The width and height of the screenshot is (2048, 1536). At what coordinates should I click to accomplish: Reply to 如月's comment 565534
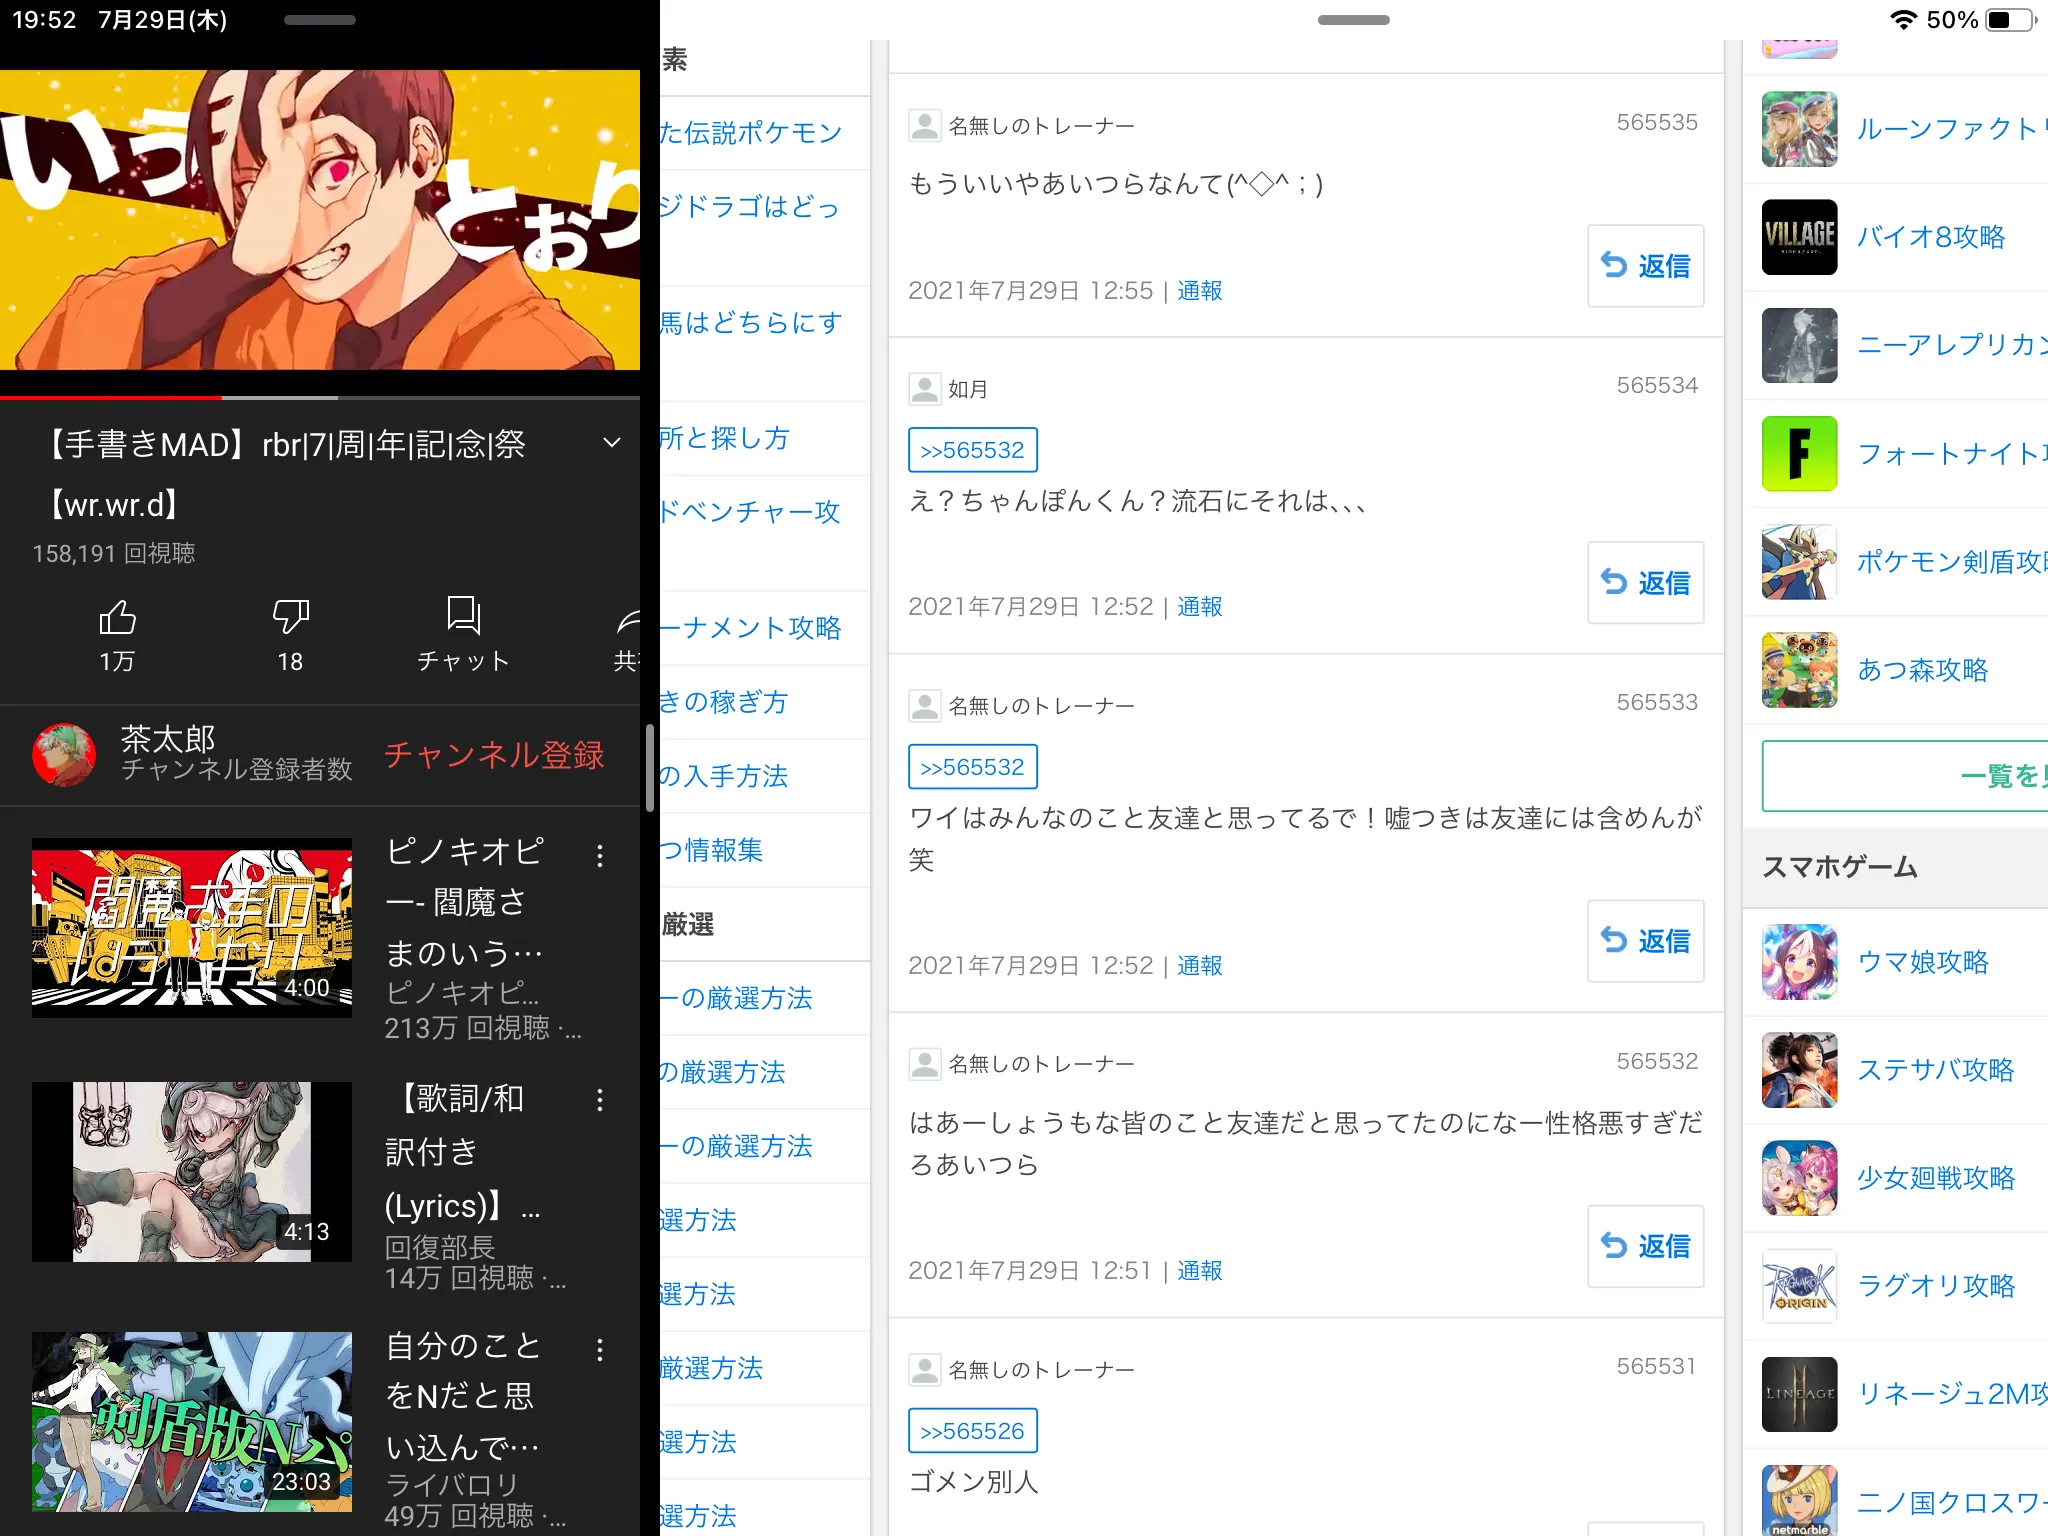1646,583
